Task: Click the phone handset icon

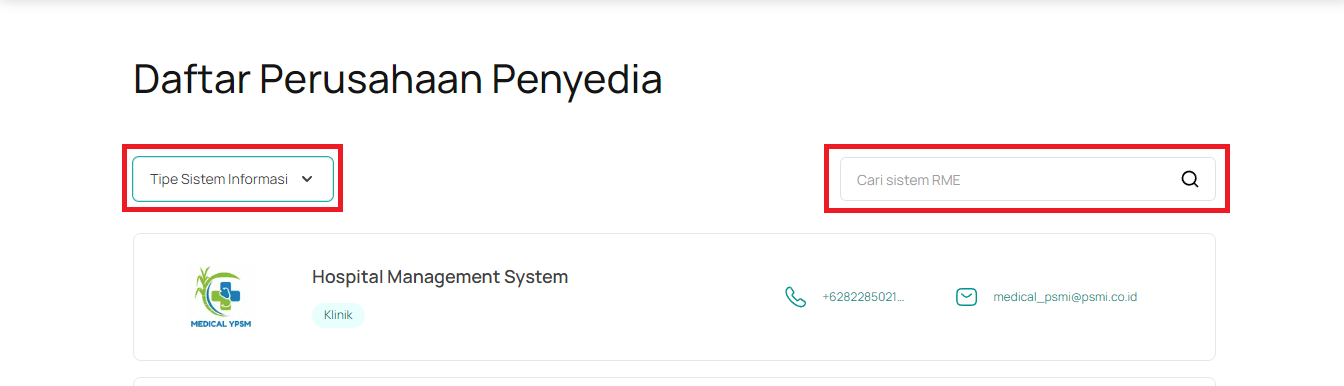Action: coord(795,297)
